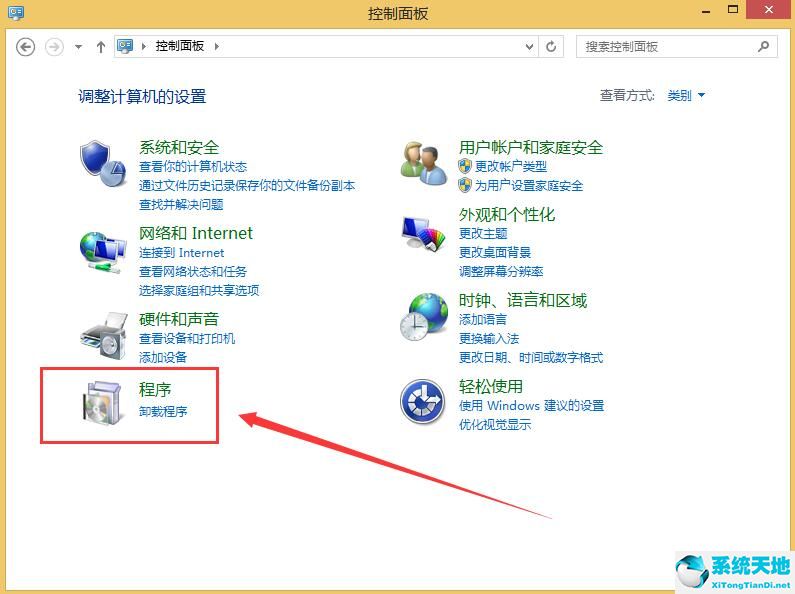795x594 pixels.
Task: Open 添加设备 link
Action: [x=163, y=358]
